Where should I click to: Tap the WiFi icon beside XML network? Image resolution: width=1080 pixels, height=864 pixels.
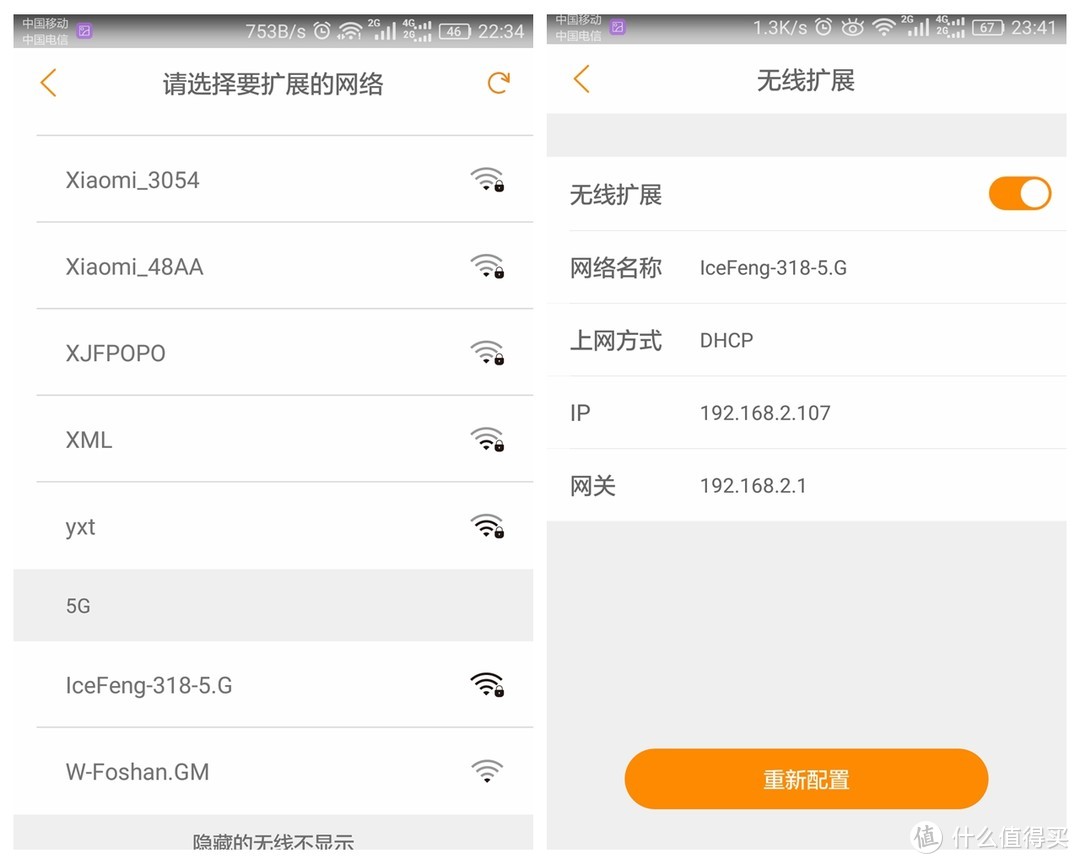(x=487, y=440)
